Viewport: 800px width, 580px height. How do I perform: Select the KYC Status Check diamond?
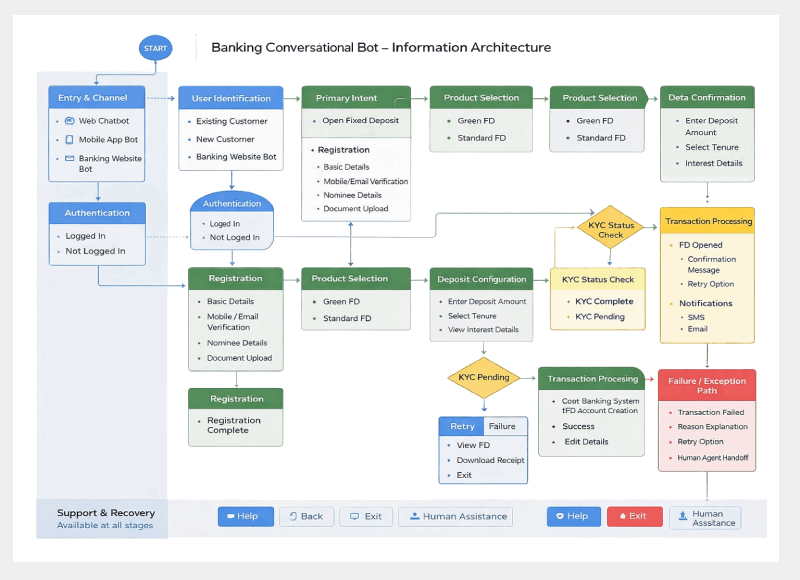[x=611, y=230]
